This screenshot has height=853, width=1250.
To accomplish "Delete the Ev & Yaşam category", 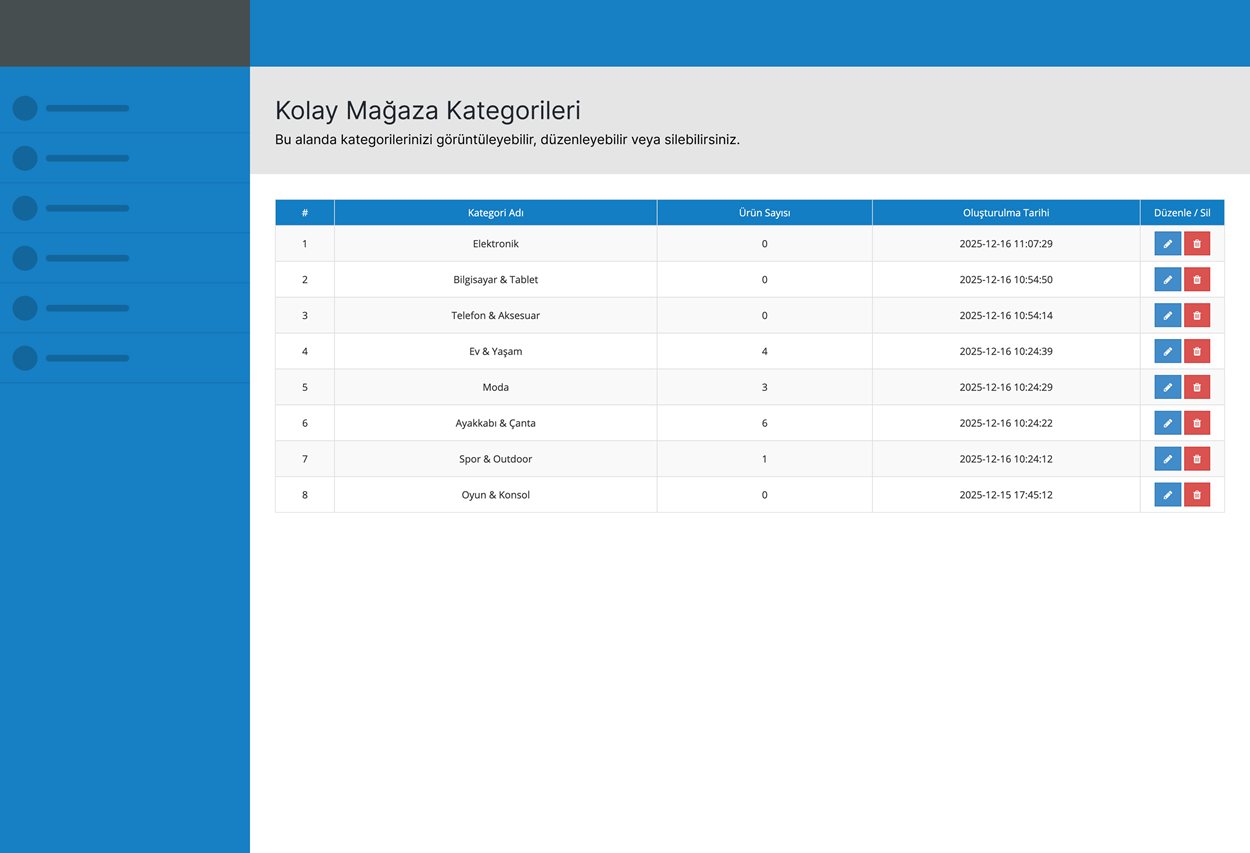I will point(1197,352).
